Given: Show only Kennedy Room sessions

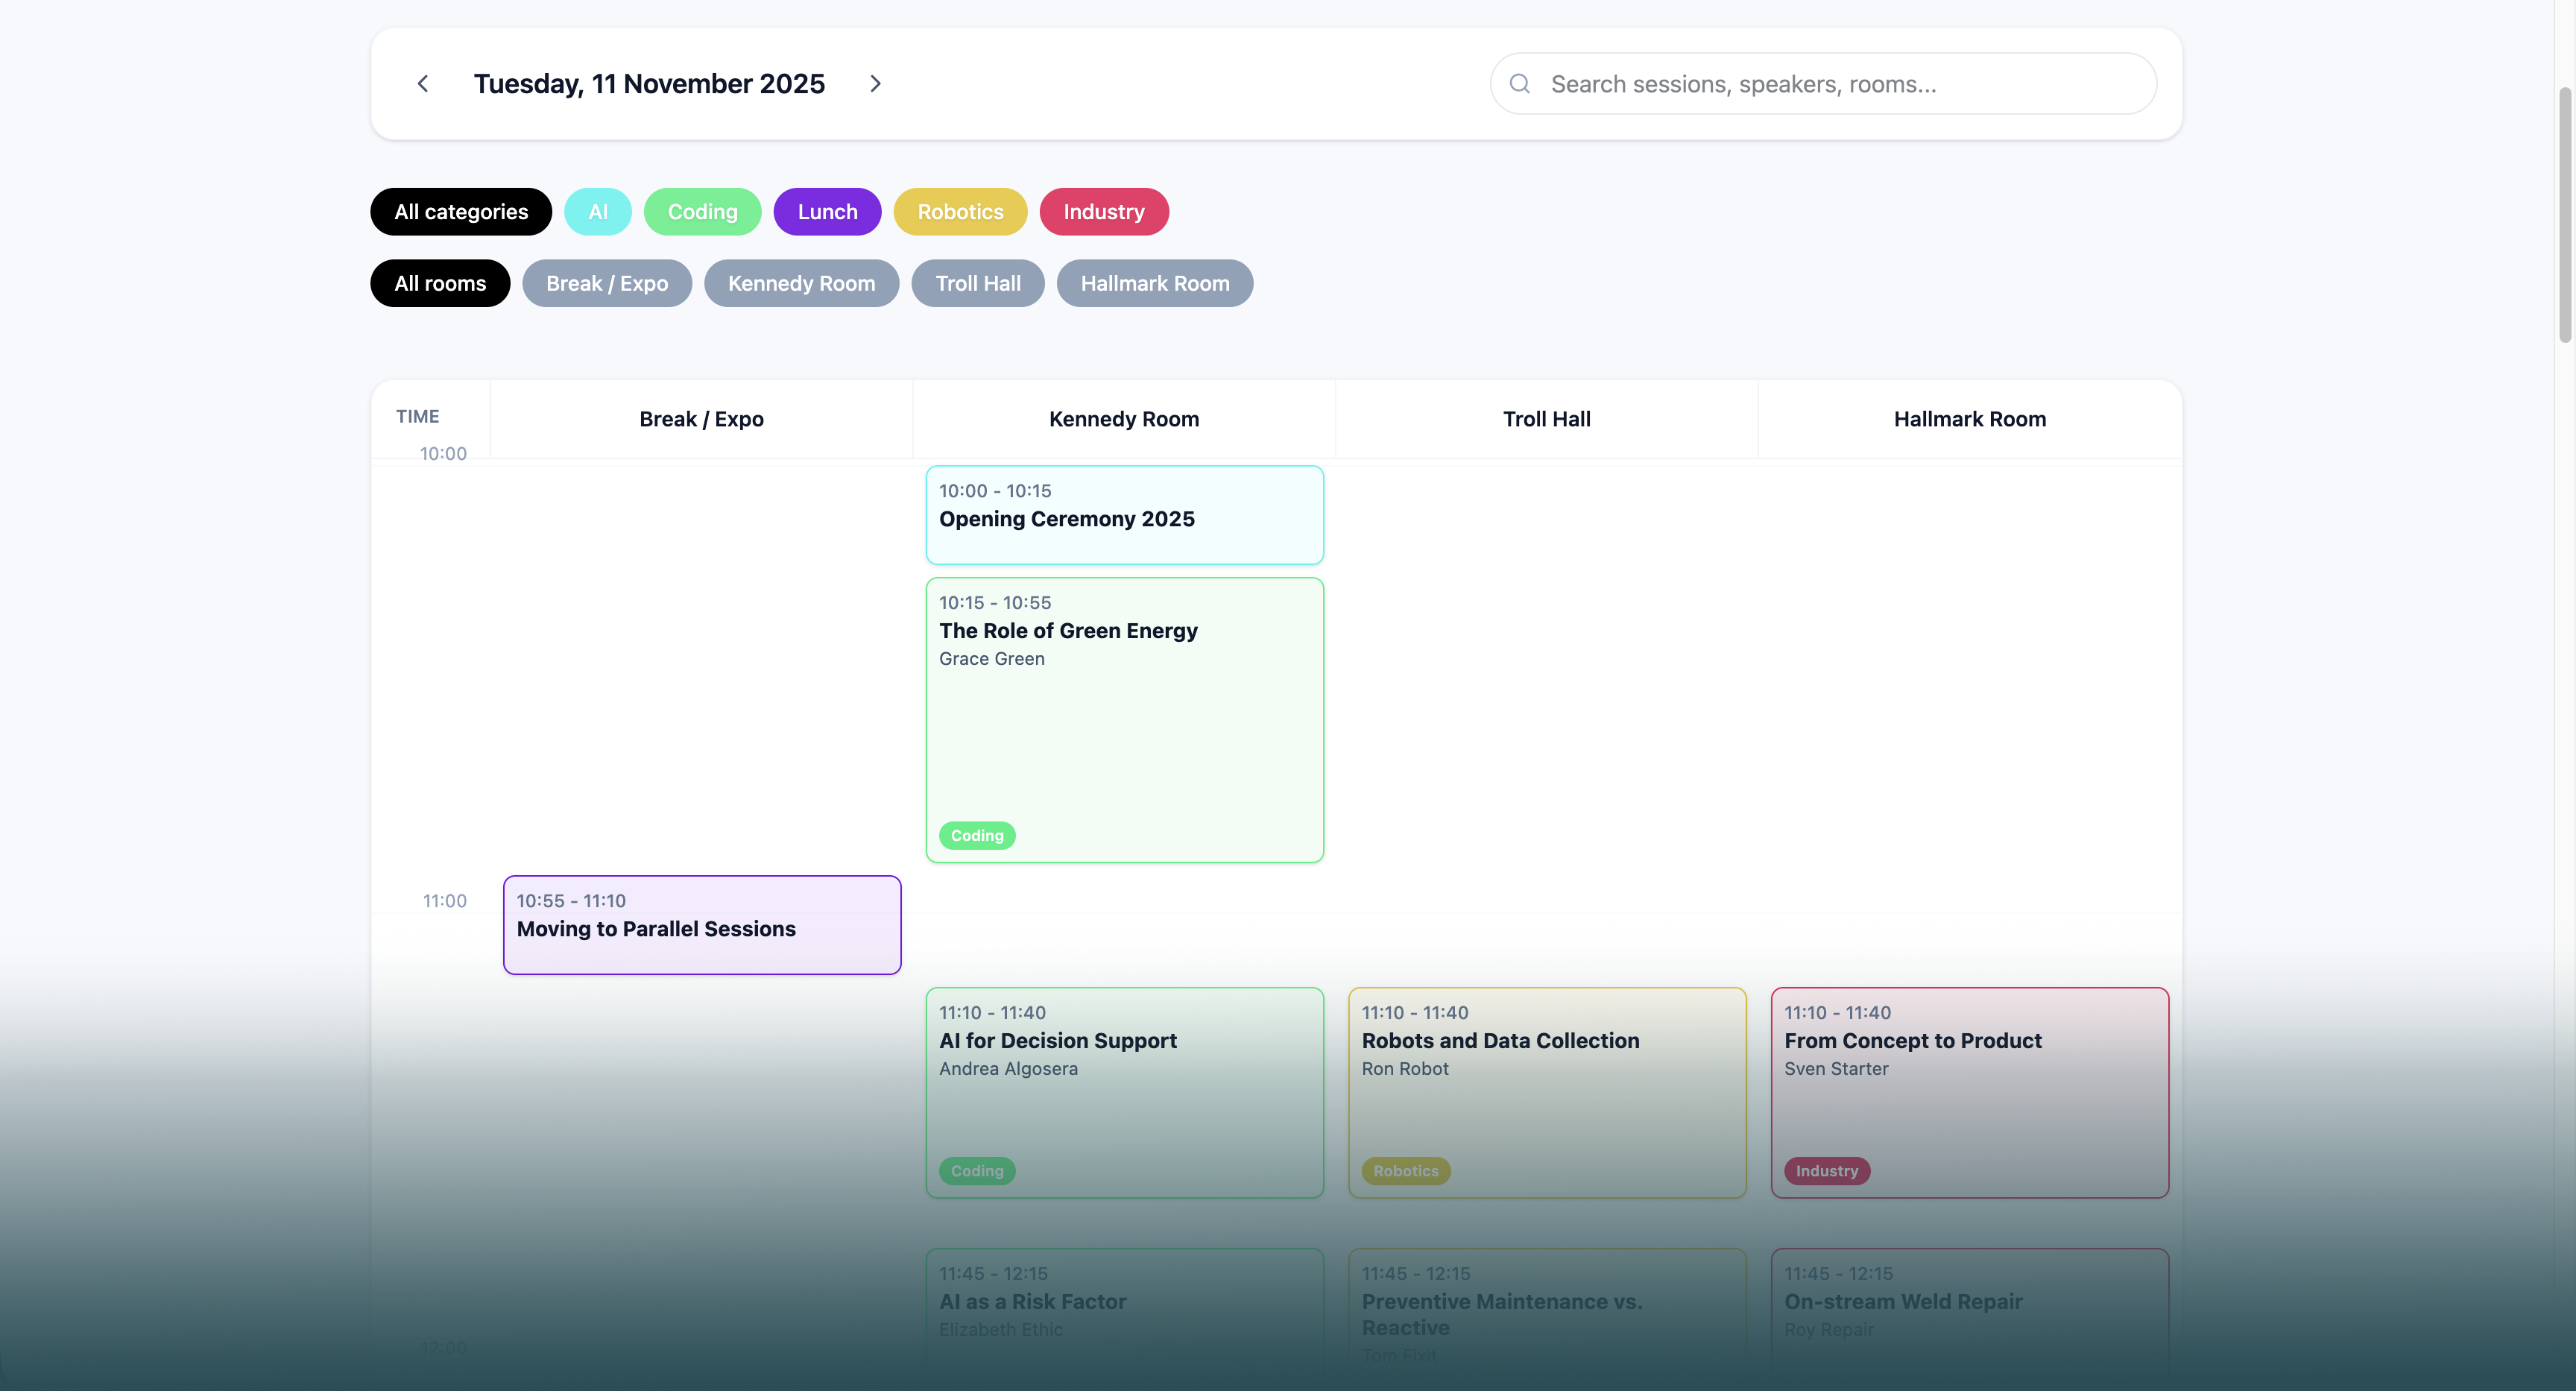Looking at the screenshot, I should pyautogui.click(x=801, y=284).
